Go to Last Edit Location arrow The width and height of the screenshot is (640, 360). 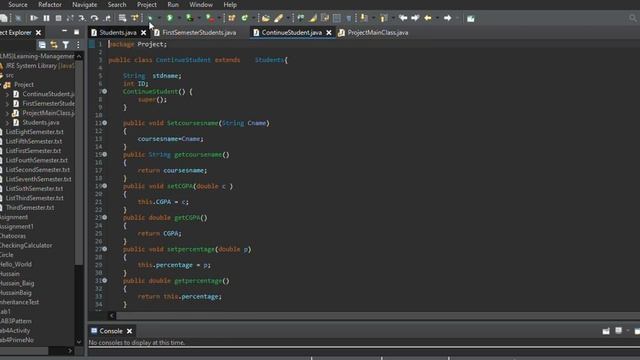[403, 18]
